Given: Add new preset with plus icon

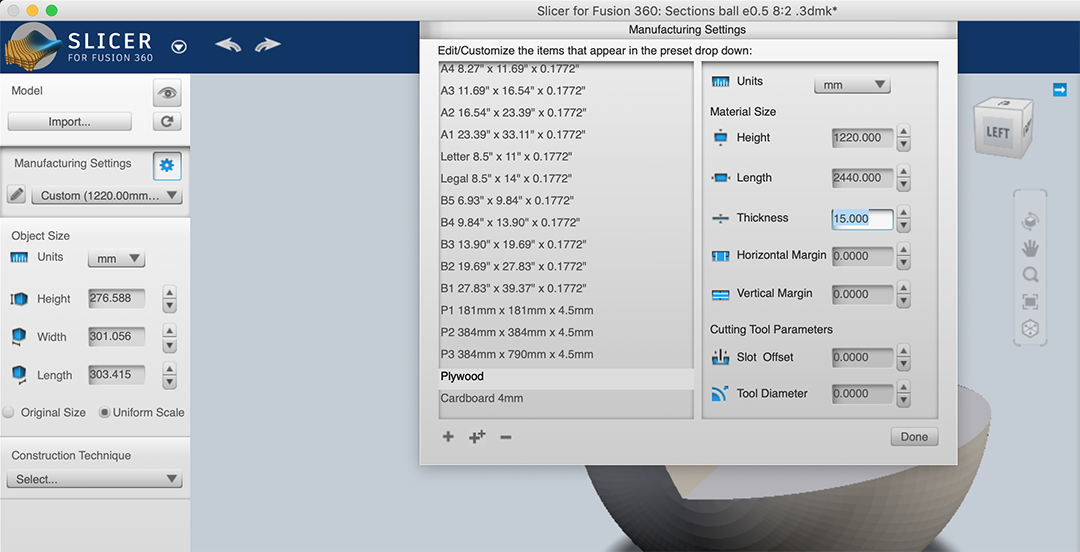Looking at the screenshot, I should point(448,436).
